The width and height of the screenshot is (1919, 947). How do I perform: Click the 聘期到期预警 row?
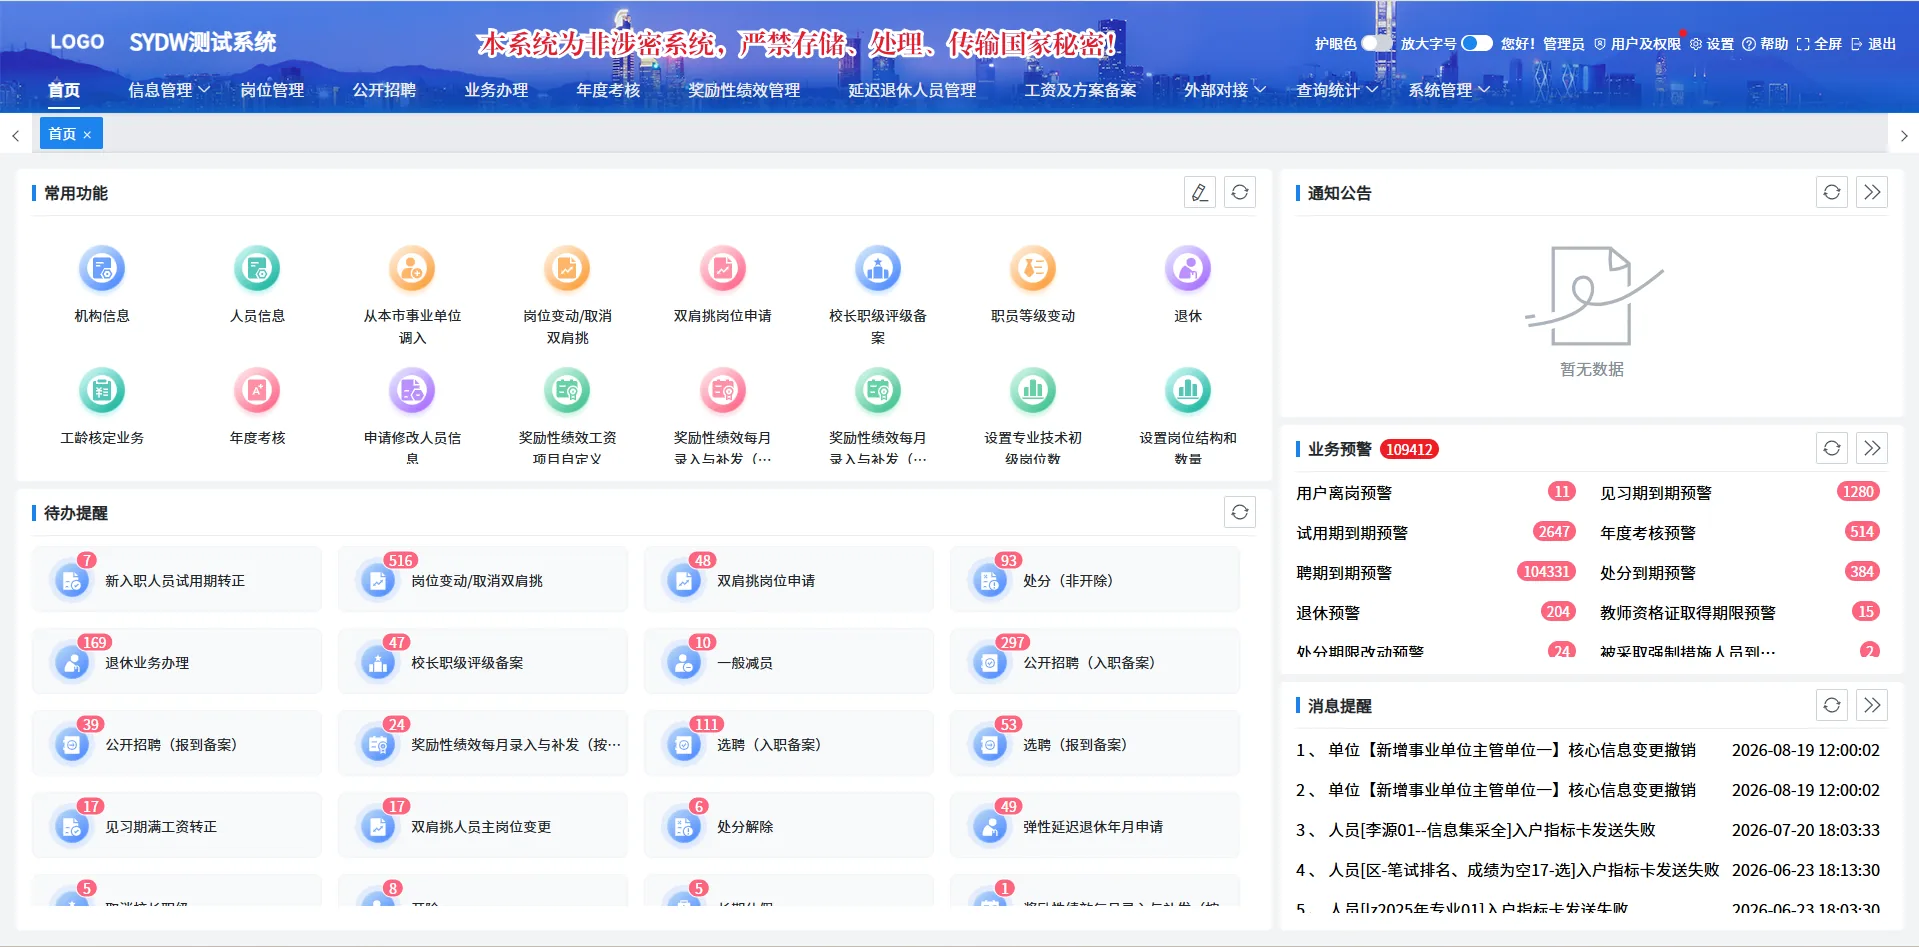click(1436, 572)
